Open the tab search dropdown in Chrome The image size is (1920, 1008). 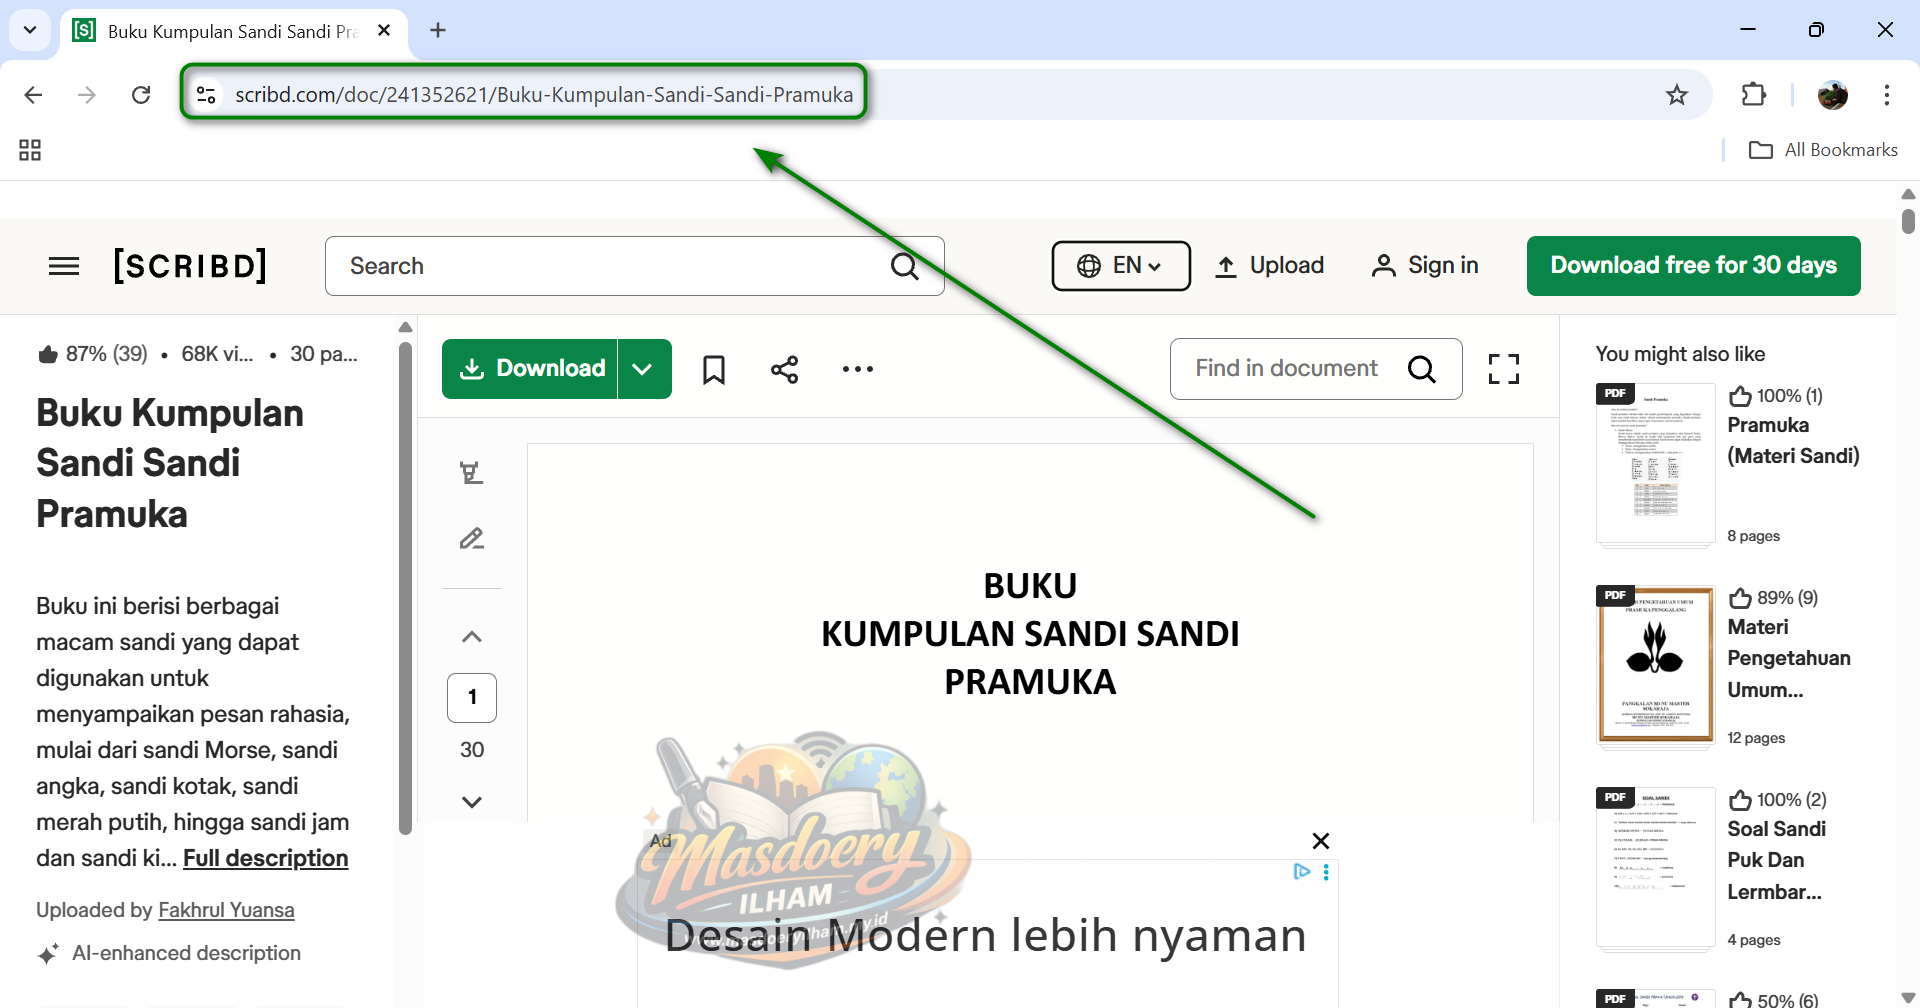point(30,30)
